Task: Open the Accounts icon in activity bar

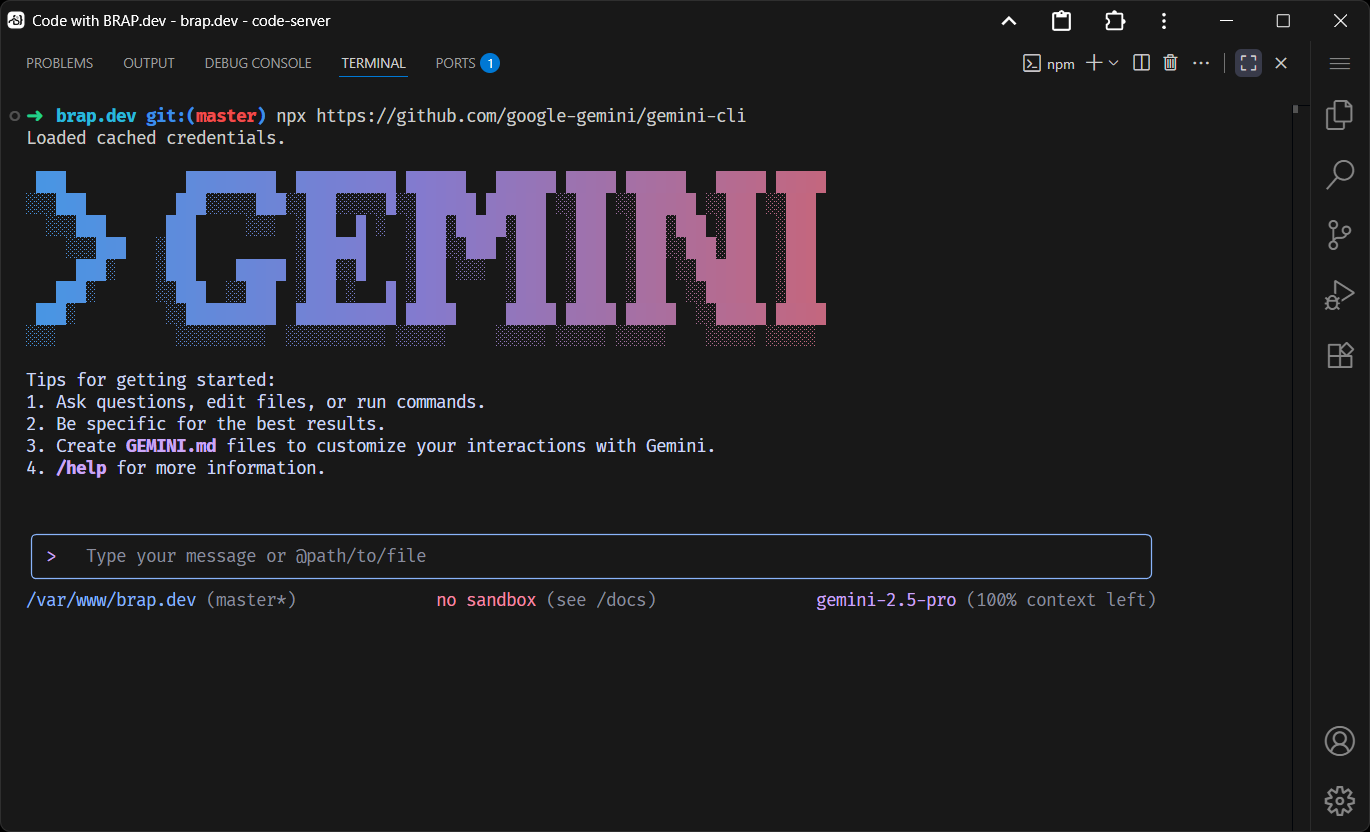Action: point(1339,741)
